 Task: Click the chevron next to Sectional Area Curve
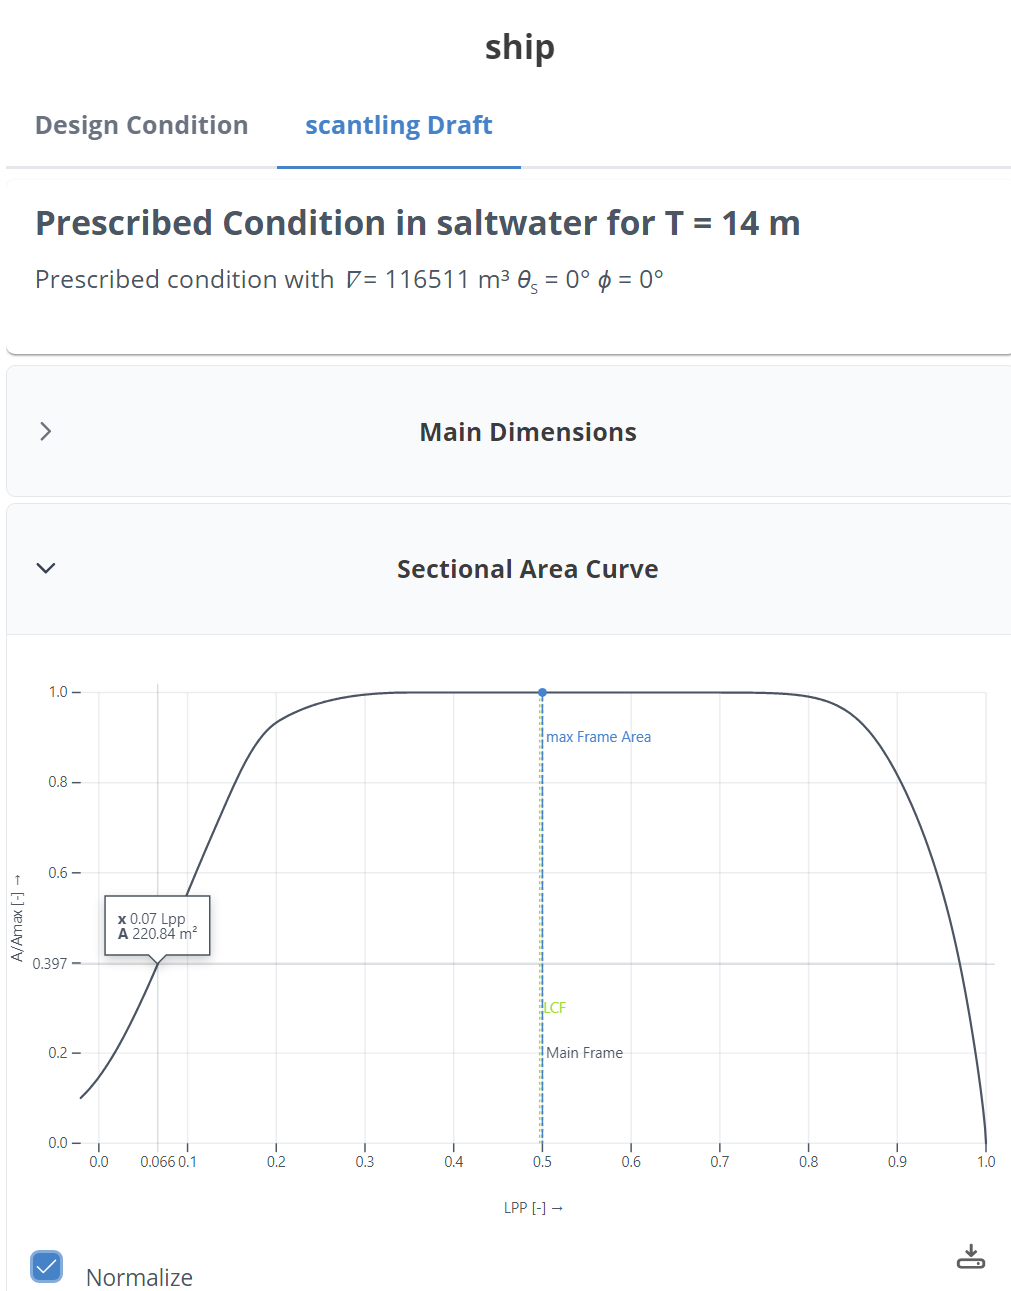tap(46, 568)
